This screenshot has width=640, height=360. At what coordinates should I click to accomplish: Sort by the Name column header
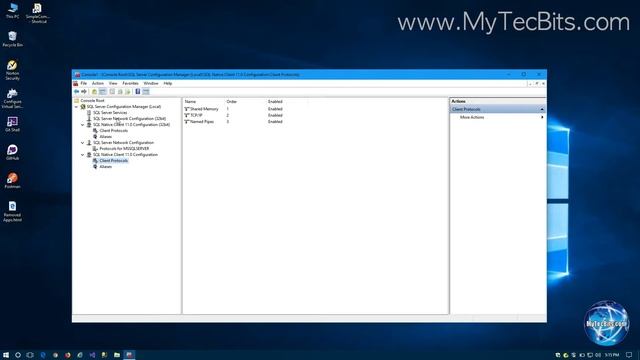190,102
